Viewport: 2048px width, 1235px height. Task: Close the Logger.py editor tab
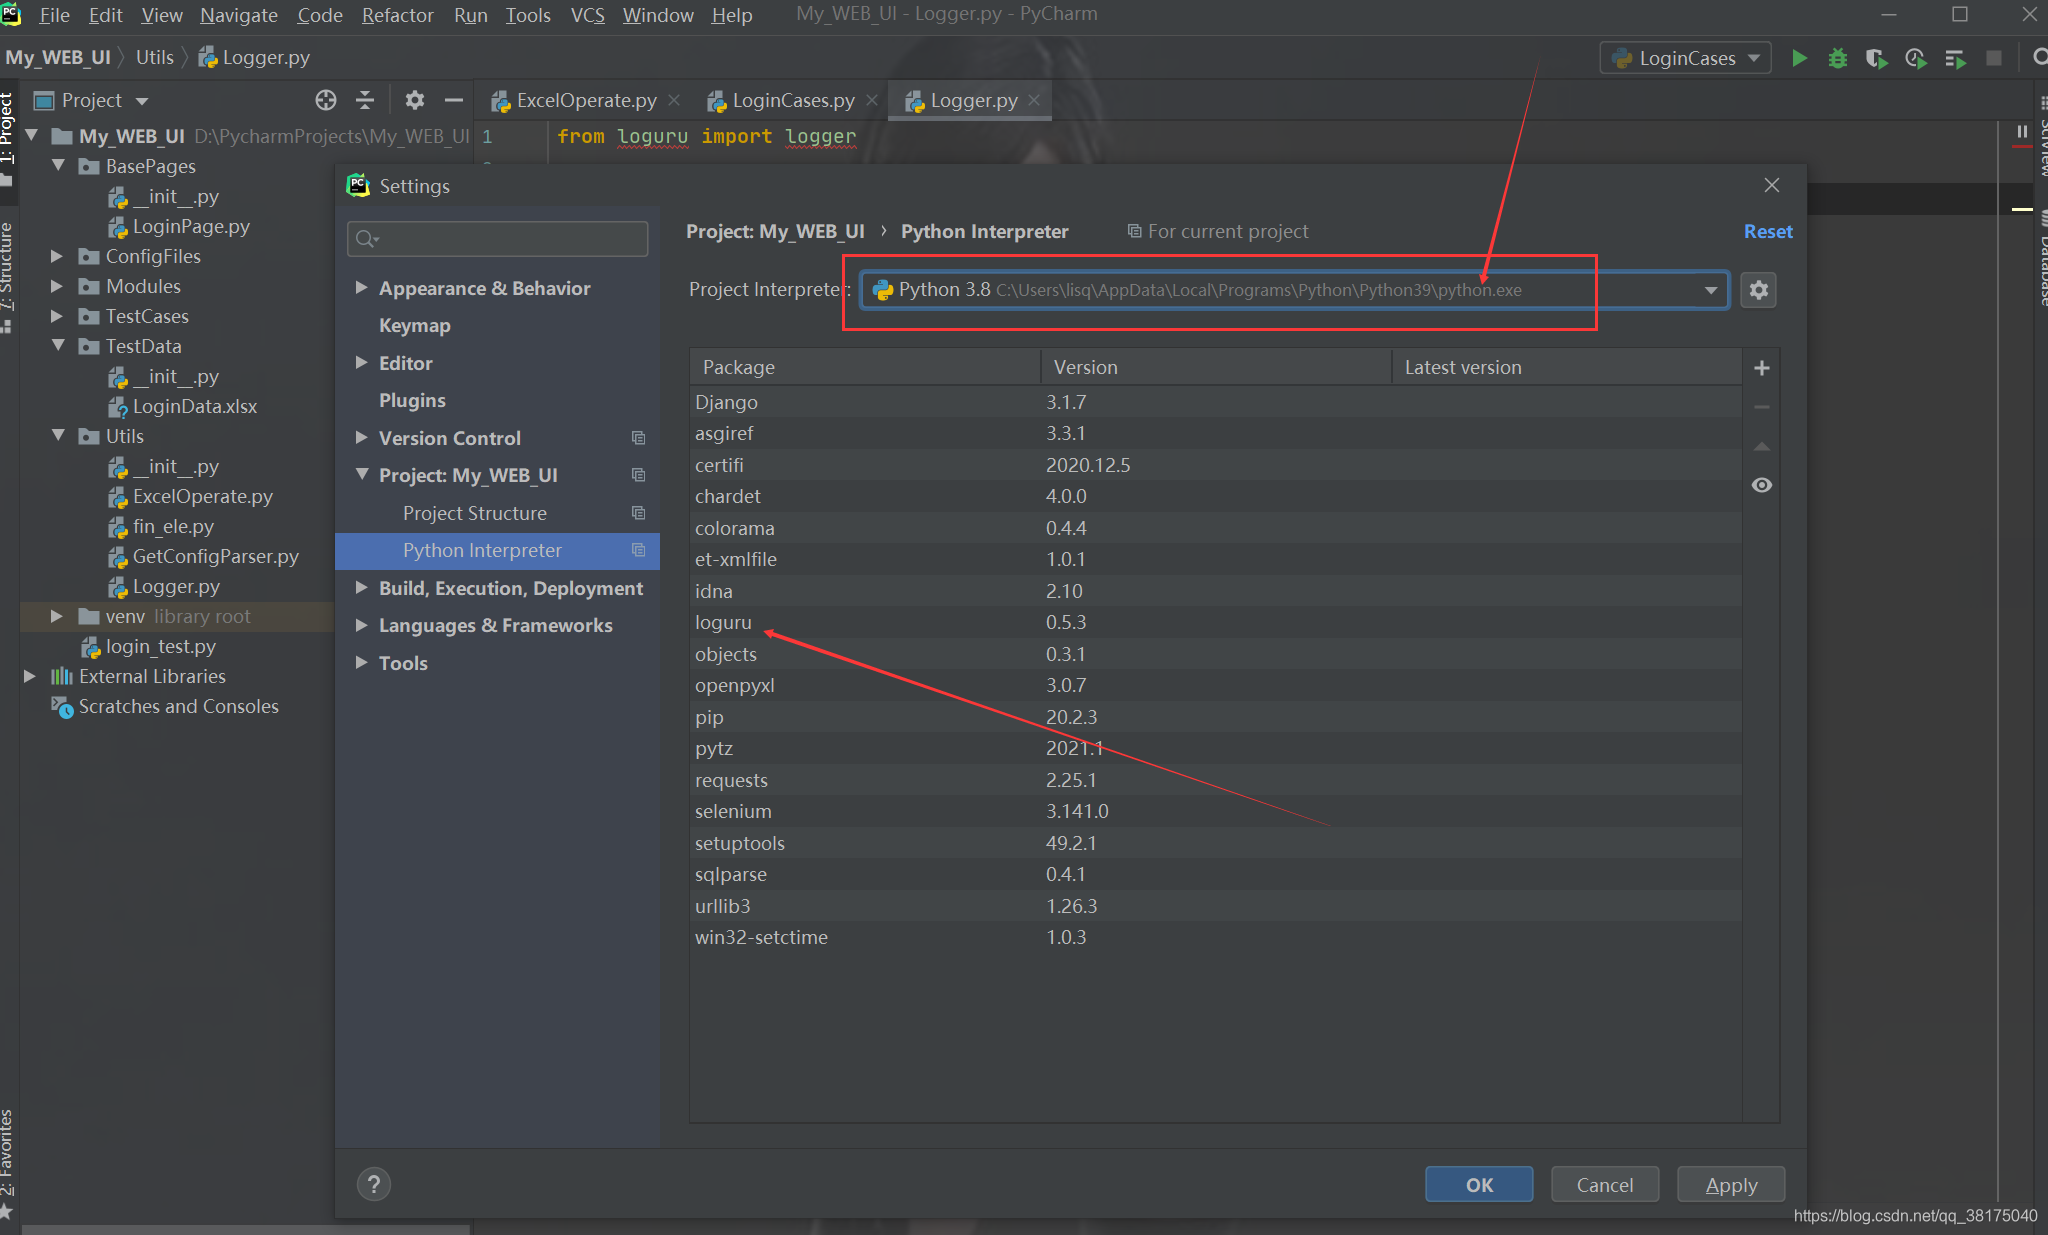point(1035,100)
